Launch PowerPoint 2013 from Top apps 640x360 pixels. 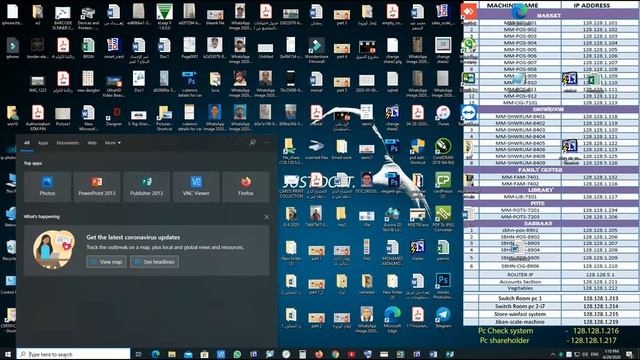pyautogui.click(x=97, y=187)
